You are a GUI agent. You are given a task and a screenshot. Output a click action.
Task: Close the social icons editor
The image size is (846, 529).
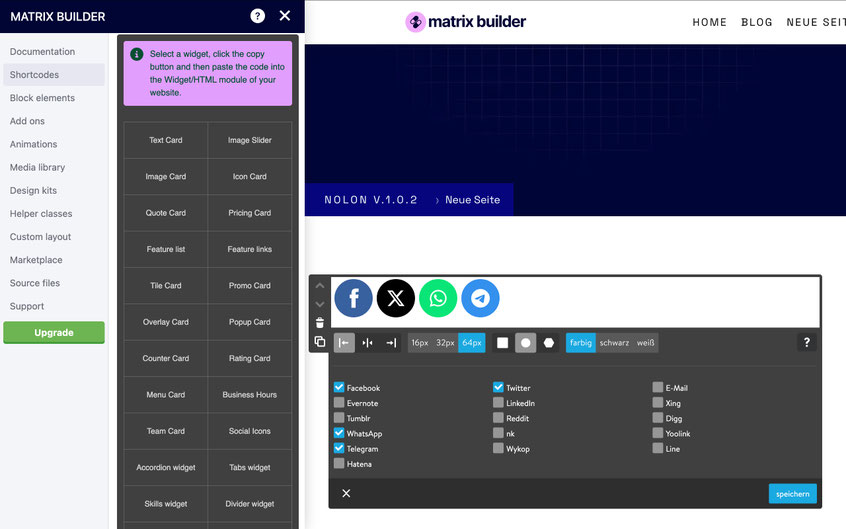[346, 493]
